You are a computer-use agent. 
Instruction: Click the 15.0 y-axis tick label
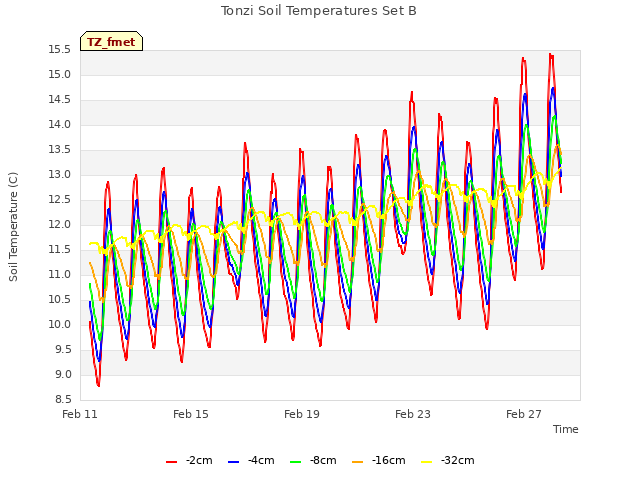60,75
